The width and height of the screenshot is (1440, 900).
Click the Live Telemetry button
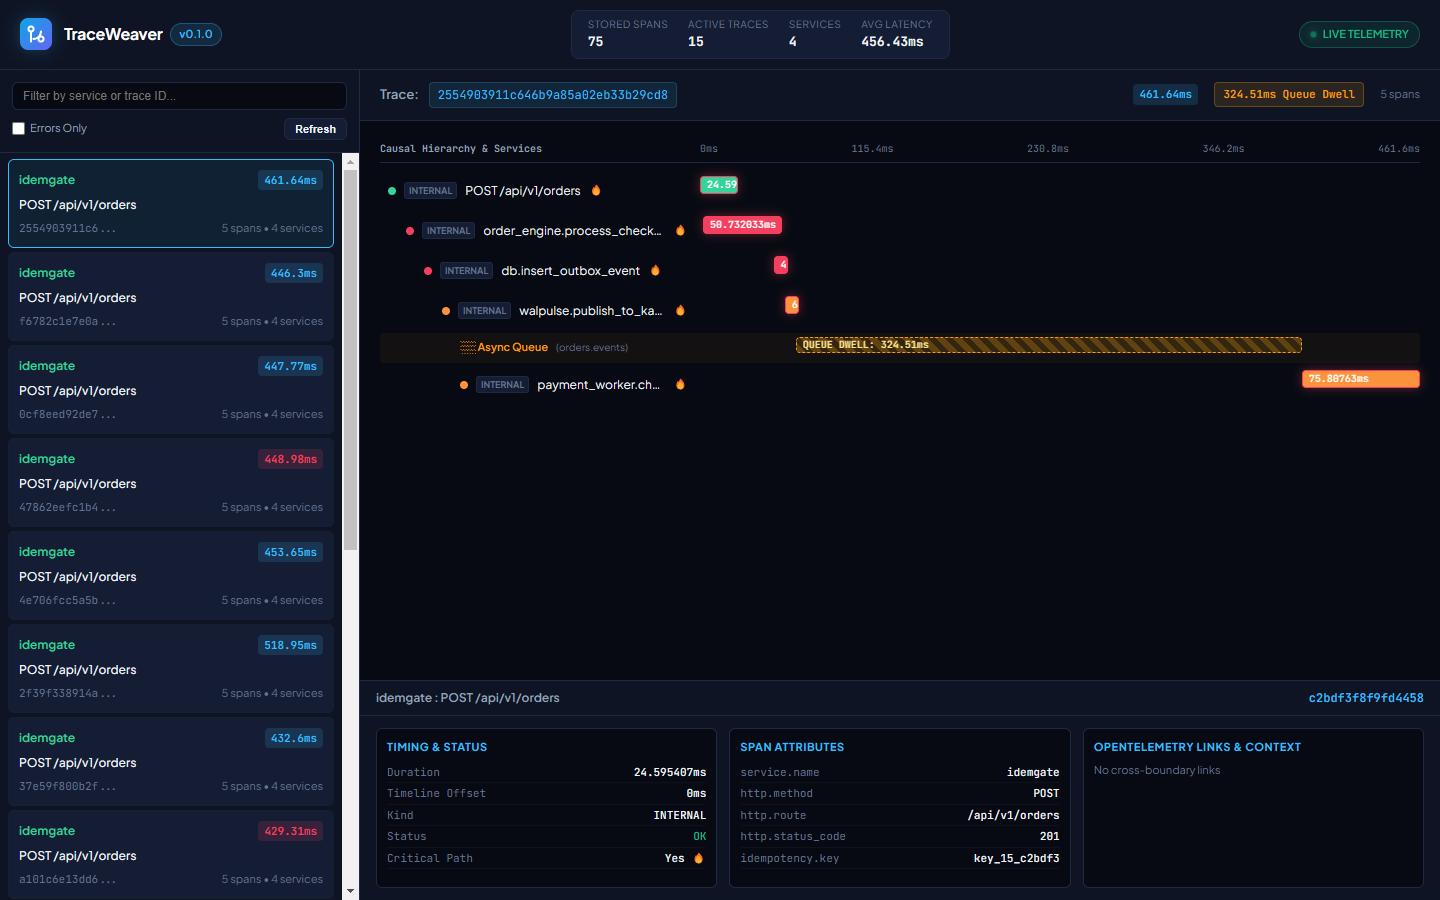[x=1359, y=34]
